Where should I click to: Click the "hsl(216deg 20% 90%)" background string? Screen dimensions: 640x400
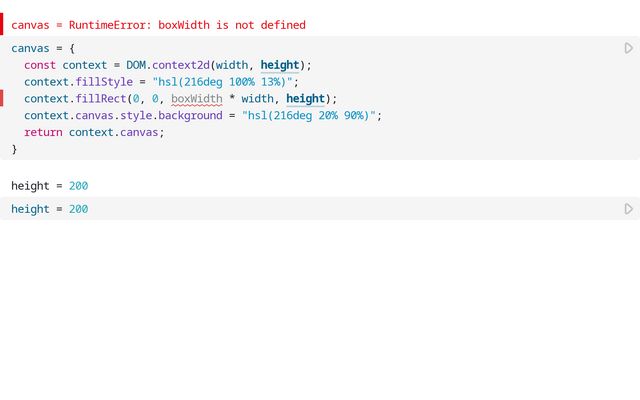(x=309, y=116)
